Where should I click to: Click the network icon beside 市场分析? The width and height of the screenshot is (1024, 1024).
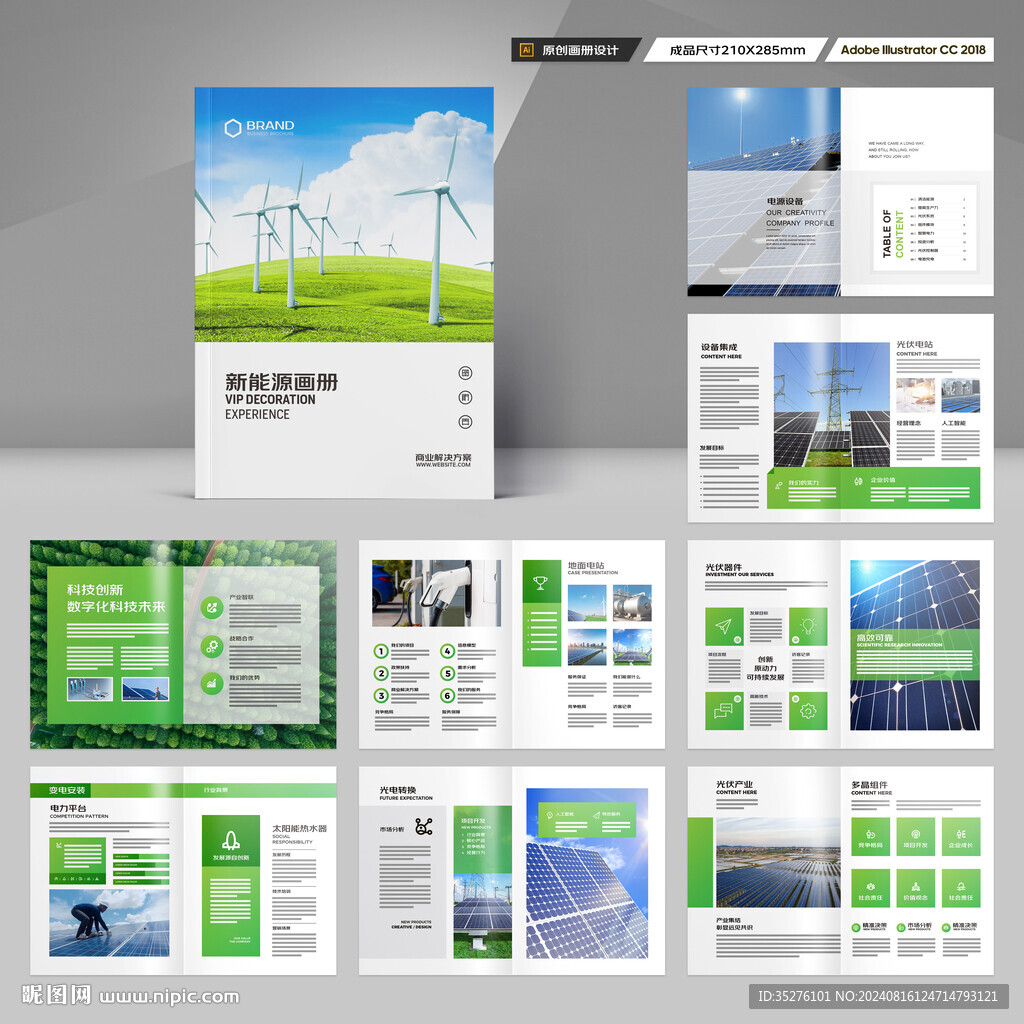click(424, 827)
